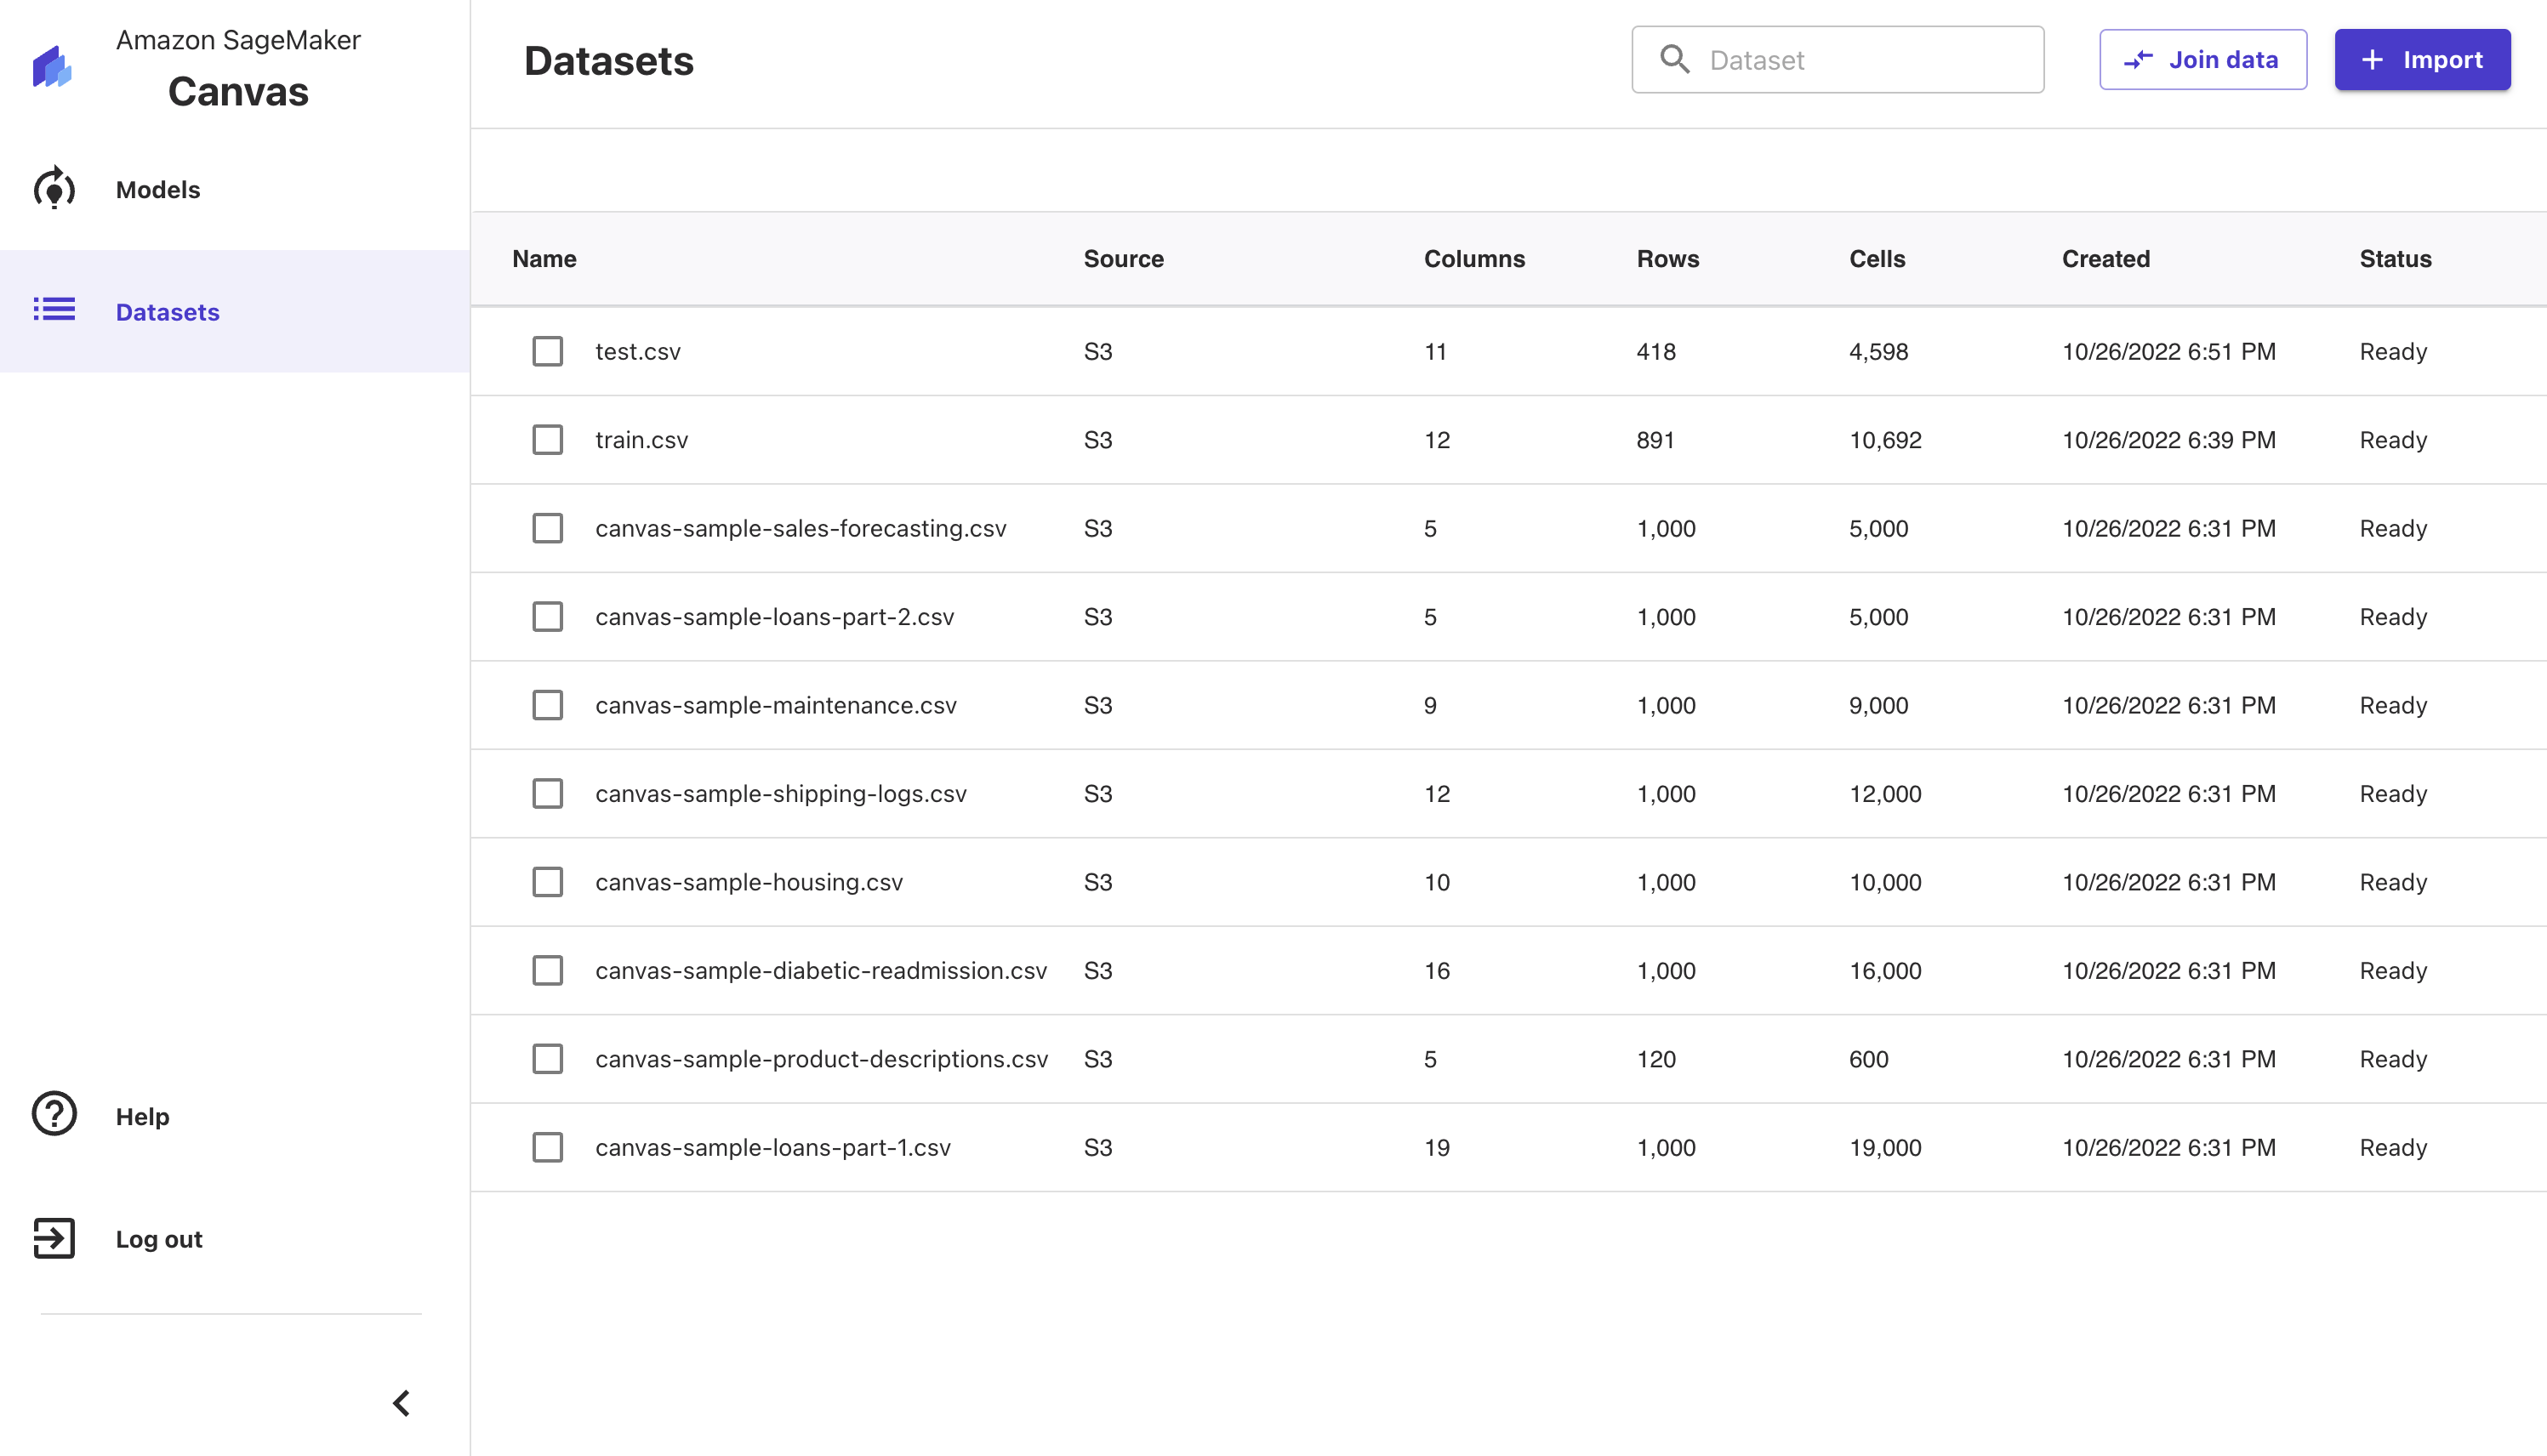The height and width of the screenshot is (1456, 2547).
Task: Sort by the Rows column header
Action: (1667, 259)
